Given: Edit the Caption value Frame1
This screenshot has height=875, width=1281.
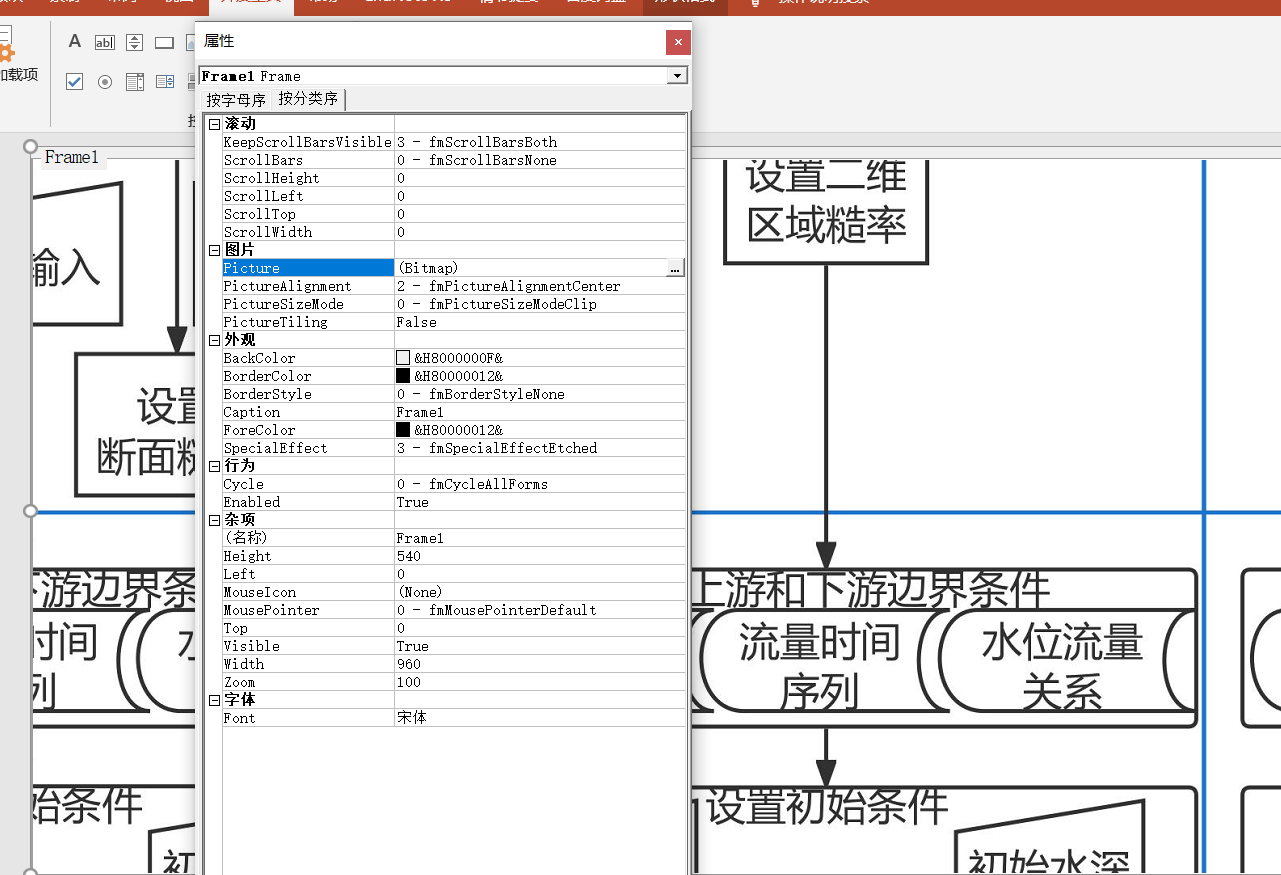Looking at the screenshot, I should [540, 412].
